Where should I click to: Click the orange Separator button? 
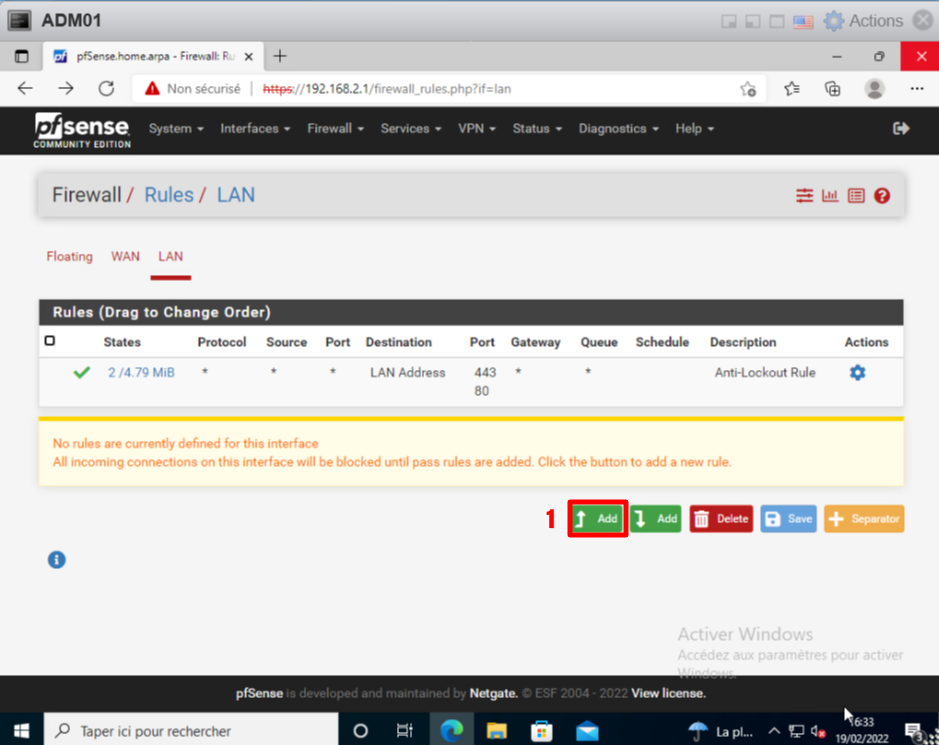[x=864, y=519]
